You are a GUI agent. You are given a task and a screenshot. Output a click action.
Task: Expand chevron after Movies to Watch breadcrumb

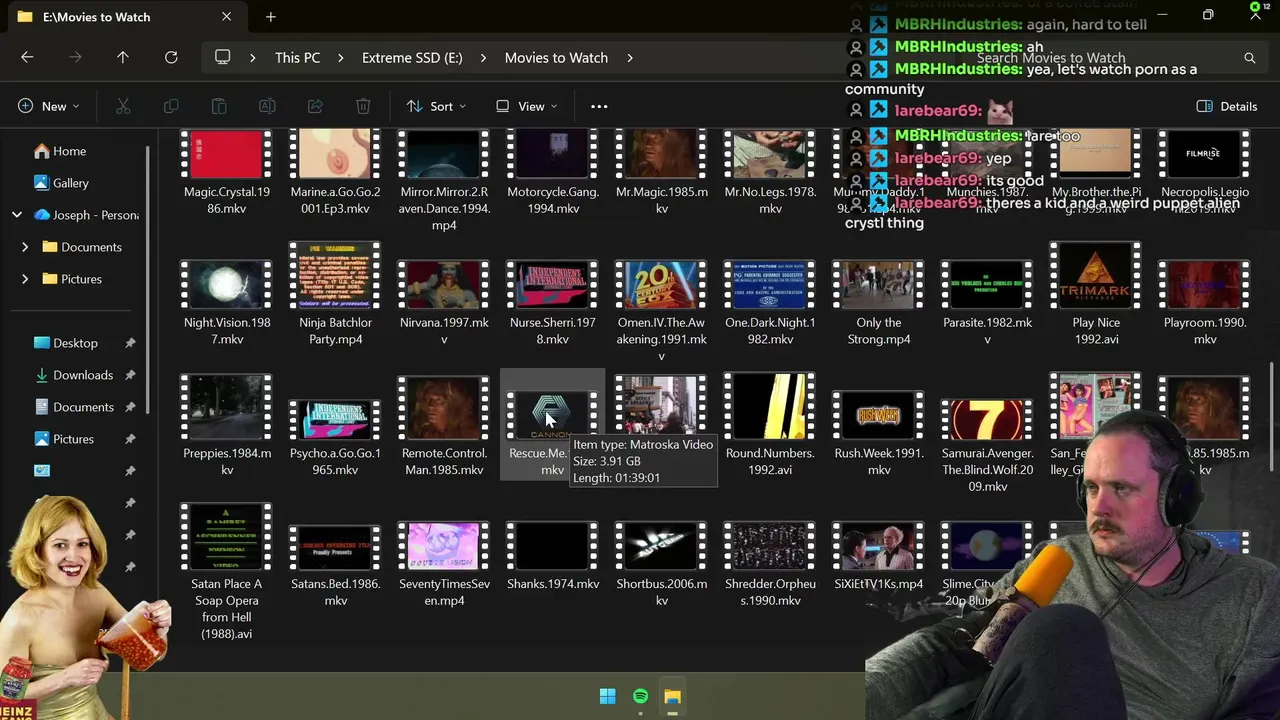(x=629, y=58)
